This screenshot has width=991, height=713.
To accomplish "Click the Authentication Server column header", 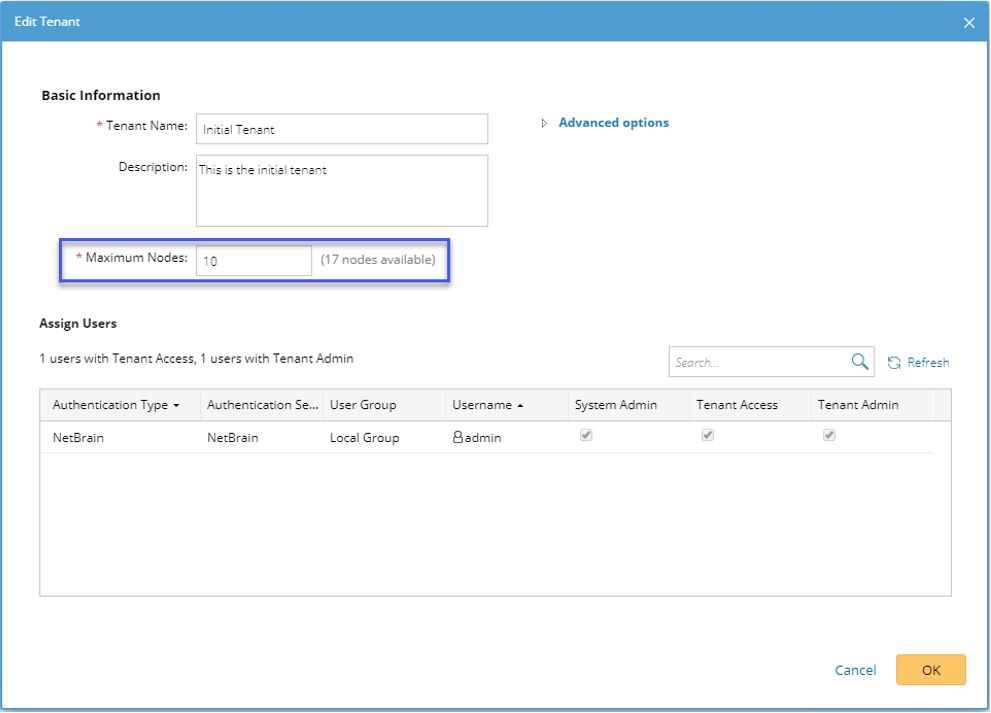I will (x=262, y=405).
